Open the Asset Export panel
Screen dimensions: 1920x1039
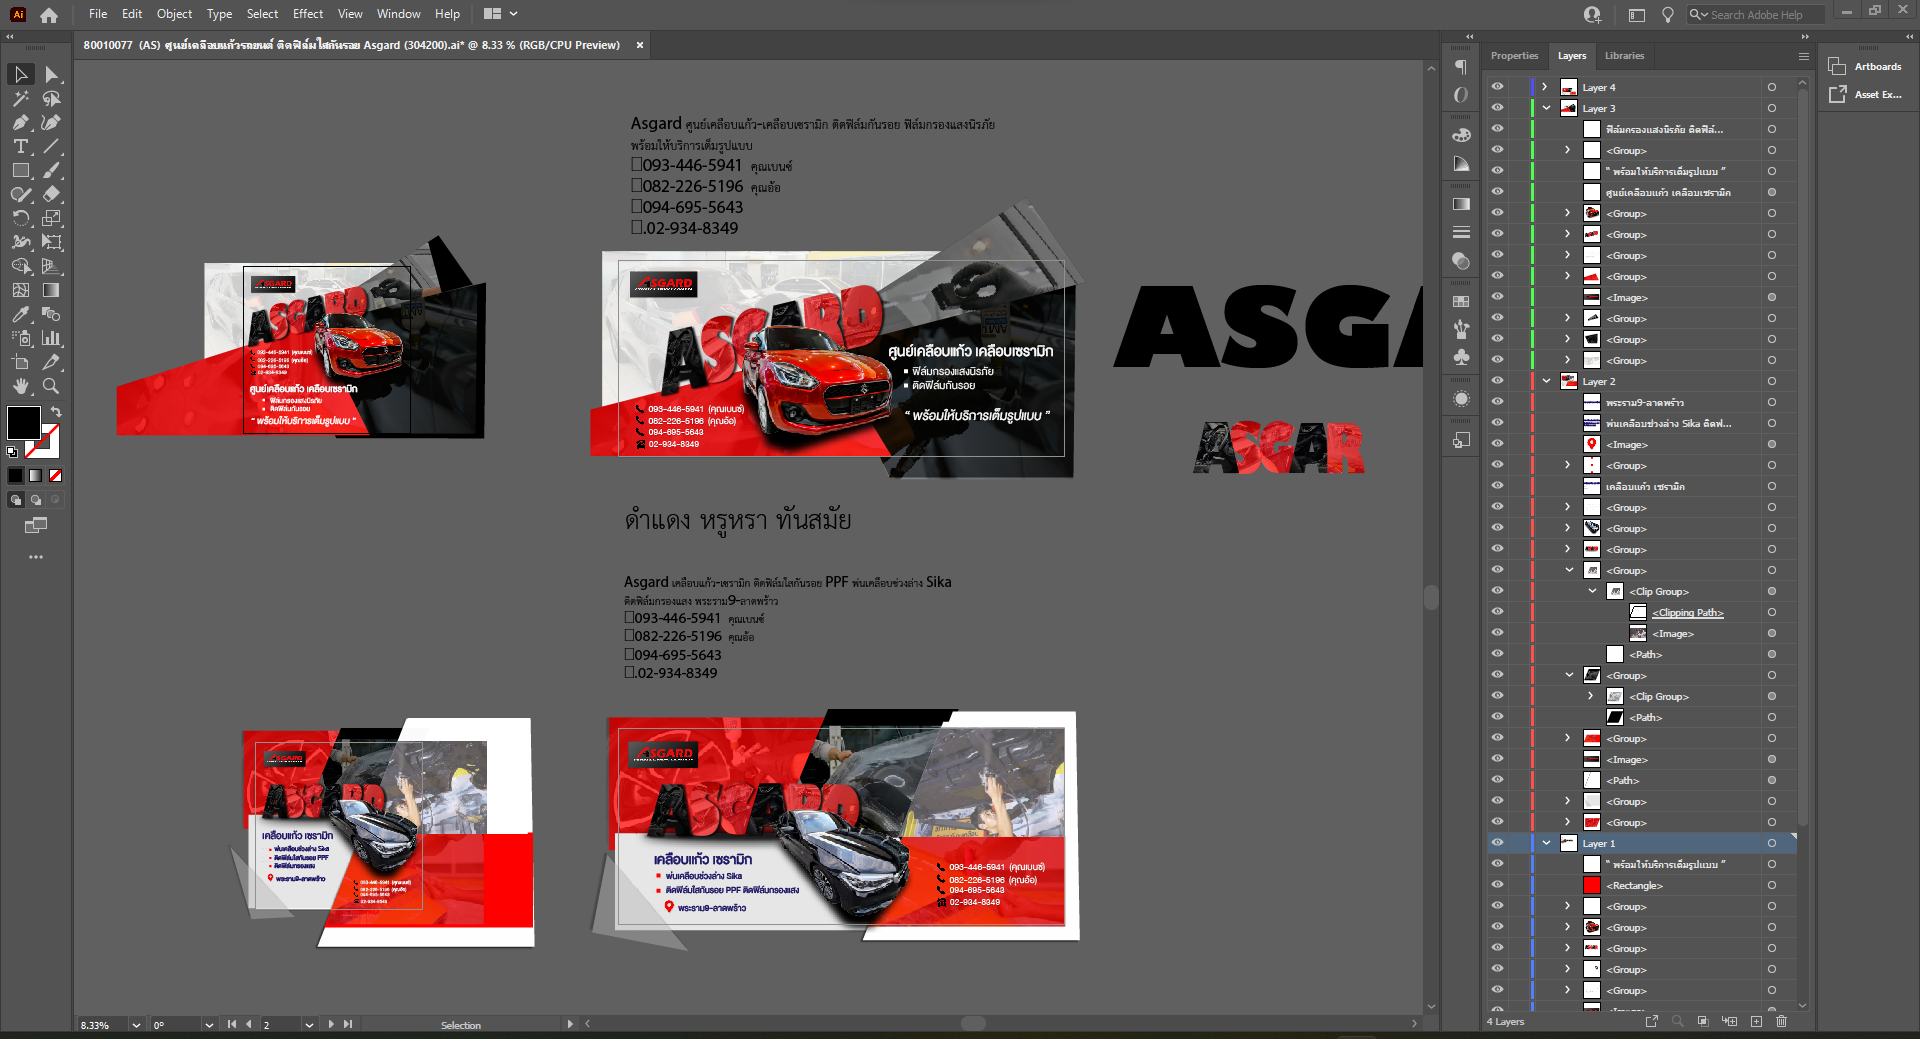click(x=1866, y=94)
